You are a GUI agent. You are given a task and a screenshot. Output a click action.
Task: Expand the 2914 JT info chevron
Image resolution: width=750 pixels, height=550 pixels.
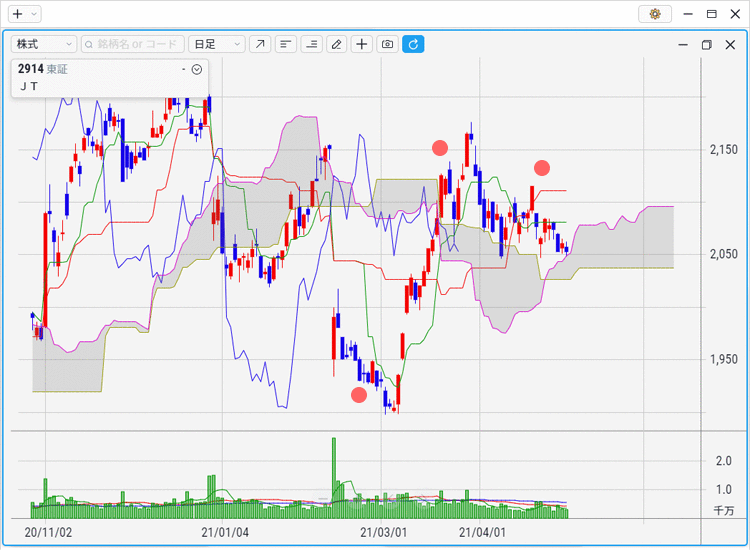click(x=197, y=70)
